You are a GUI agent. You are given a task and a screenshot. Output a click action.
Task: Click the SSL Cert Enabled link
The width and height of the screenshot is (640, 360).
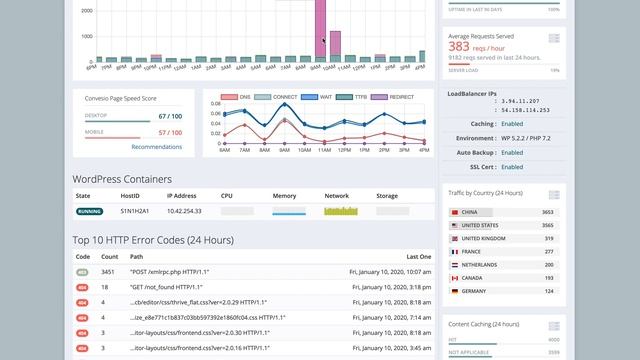(x=512, y=167)
